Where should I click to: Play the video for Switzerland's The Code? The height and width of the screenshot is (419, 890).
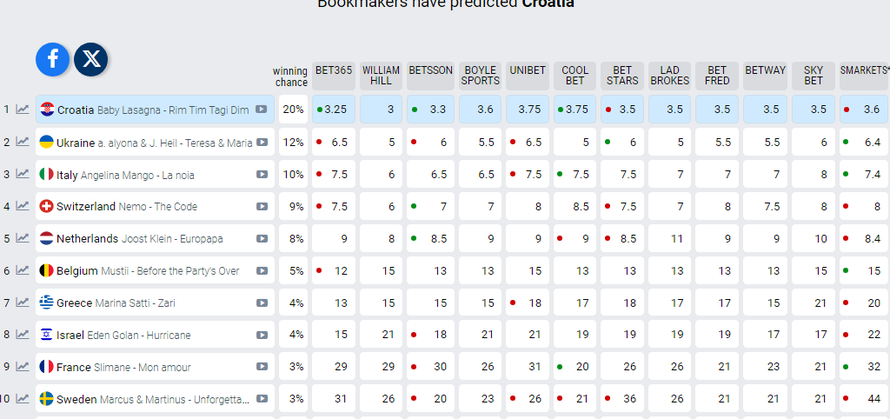click(261, 206)
